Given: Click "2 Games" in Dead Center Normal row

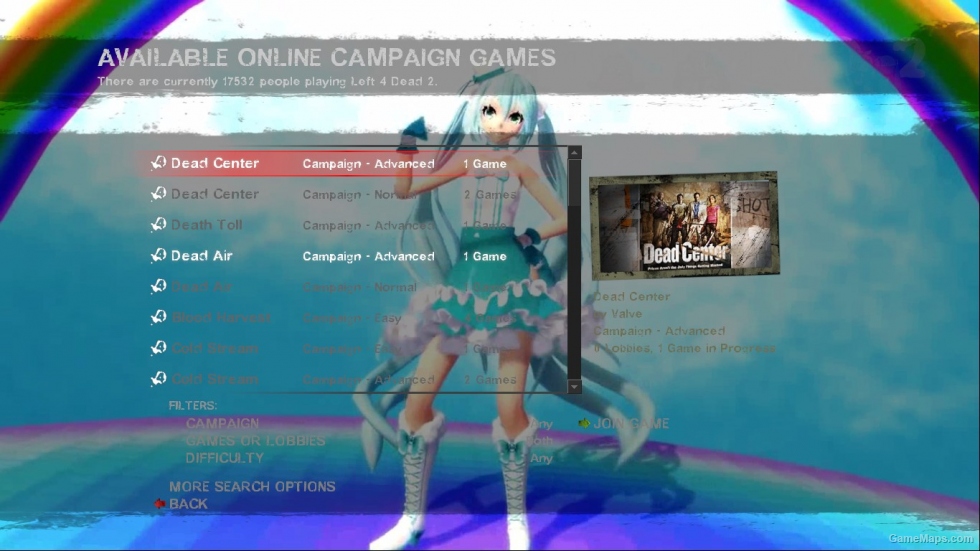Looking at the screenshot, I should click(490, 195).
